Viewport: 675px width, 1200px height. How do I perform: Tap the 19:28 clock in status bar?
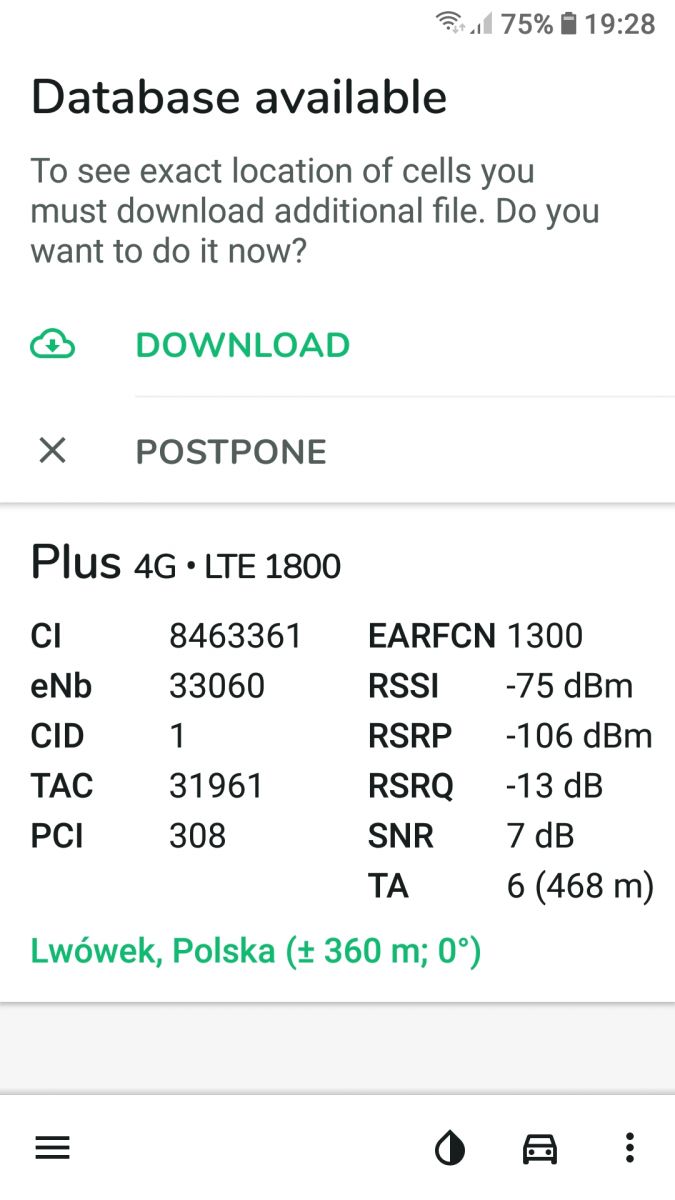click(622, 22)
